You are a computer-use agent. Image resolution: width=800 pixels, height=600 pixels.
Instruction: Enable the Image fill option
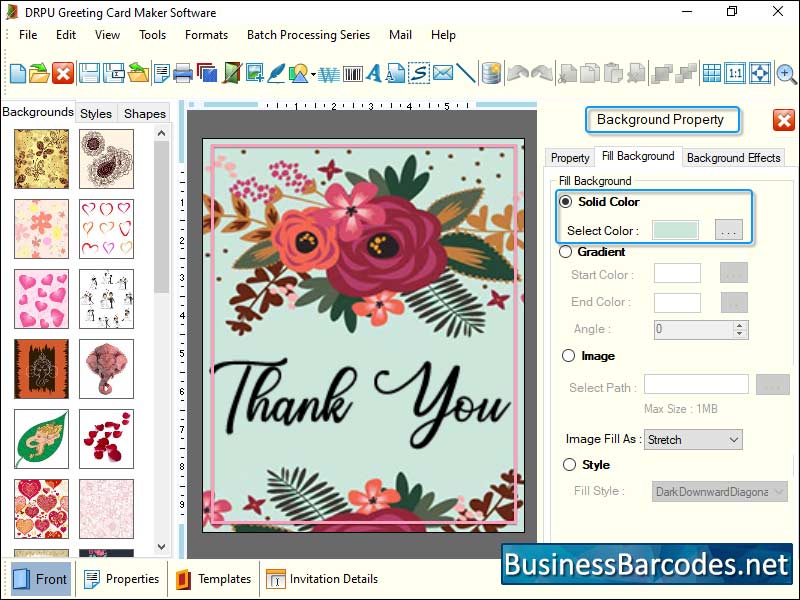click(566, 356)
